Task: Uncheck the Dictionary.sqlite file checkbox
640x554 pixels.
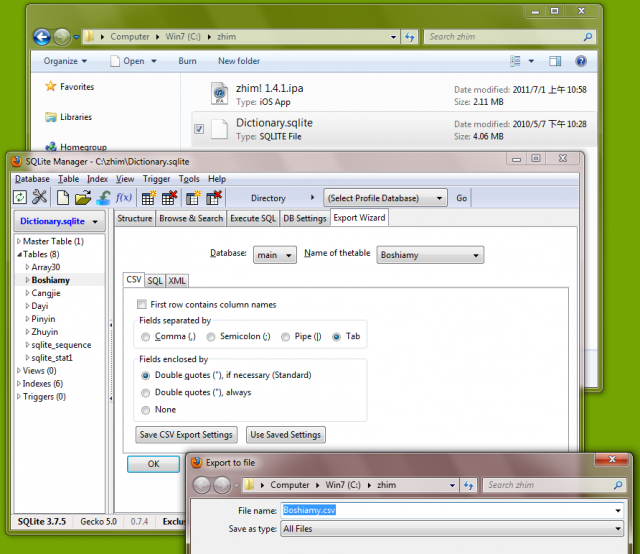Action: [x=199, y=129]
